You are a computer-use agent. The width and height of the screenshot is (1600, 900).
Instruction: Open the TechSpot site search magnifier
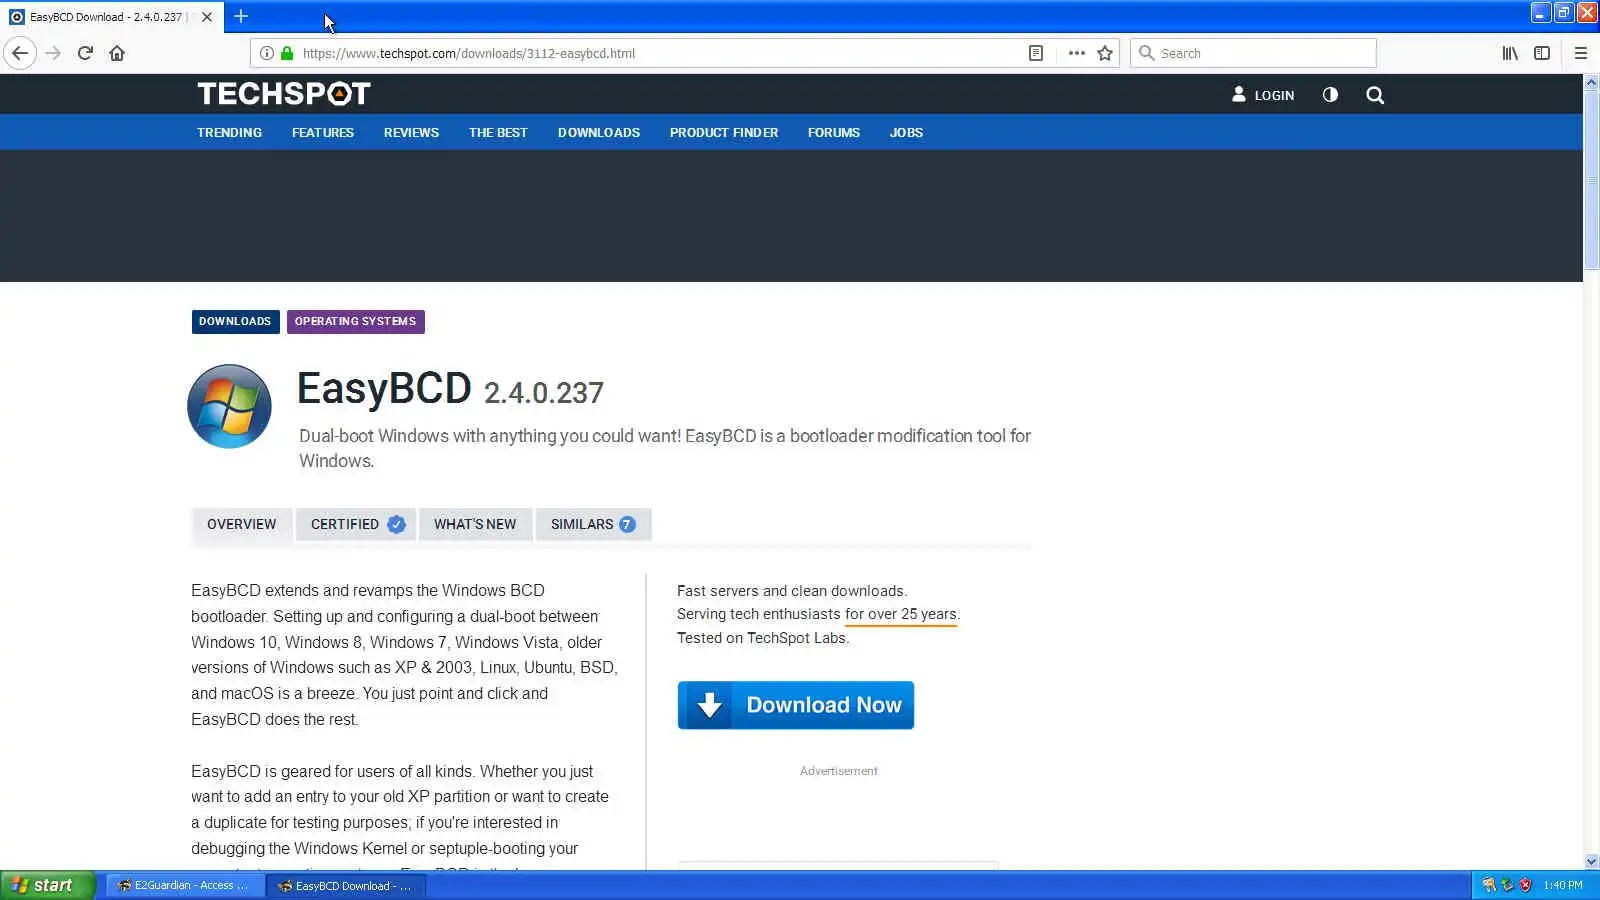click(1375, 95)
